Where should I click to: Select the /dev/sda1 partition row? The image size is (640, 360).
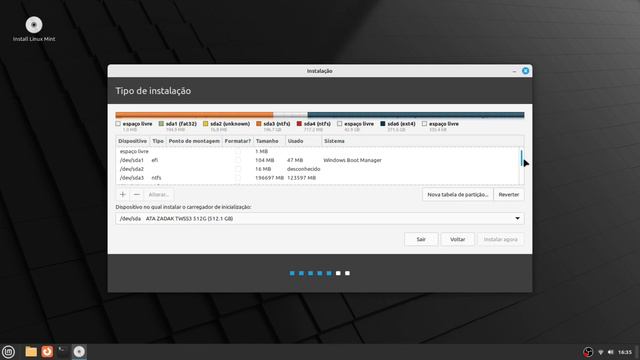317,160
